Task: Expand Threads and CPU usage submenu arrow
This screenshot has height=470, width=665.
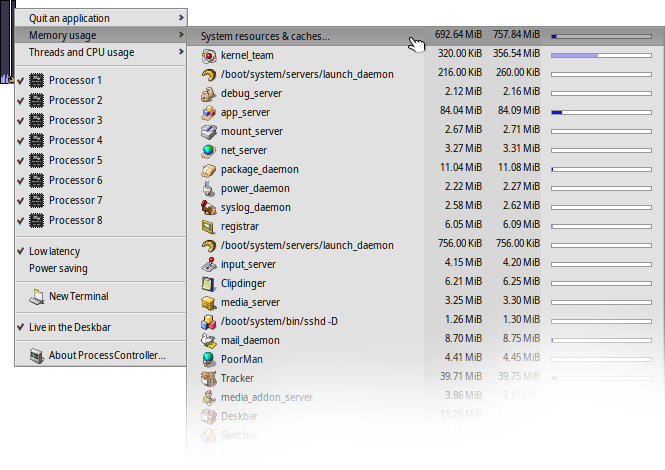Action: (181, 52)
